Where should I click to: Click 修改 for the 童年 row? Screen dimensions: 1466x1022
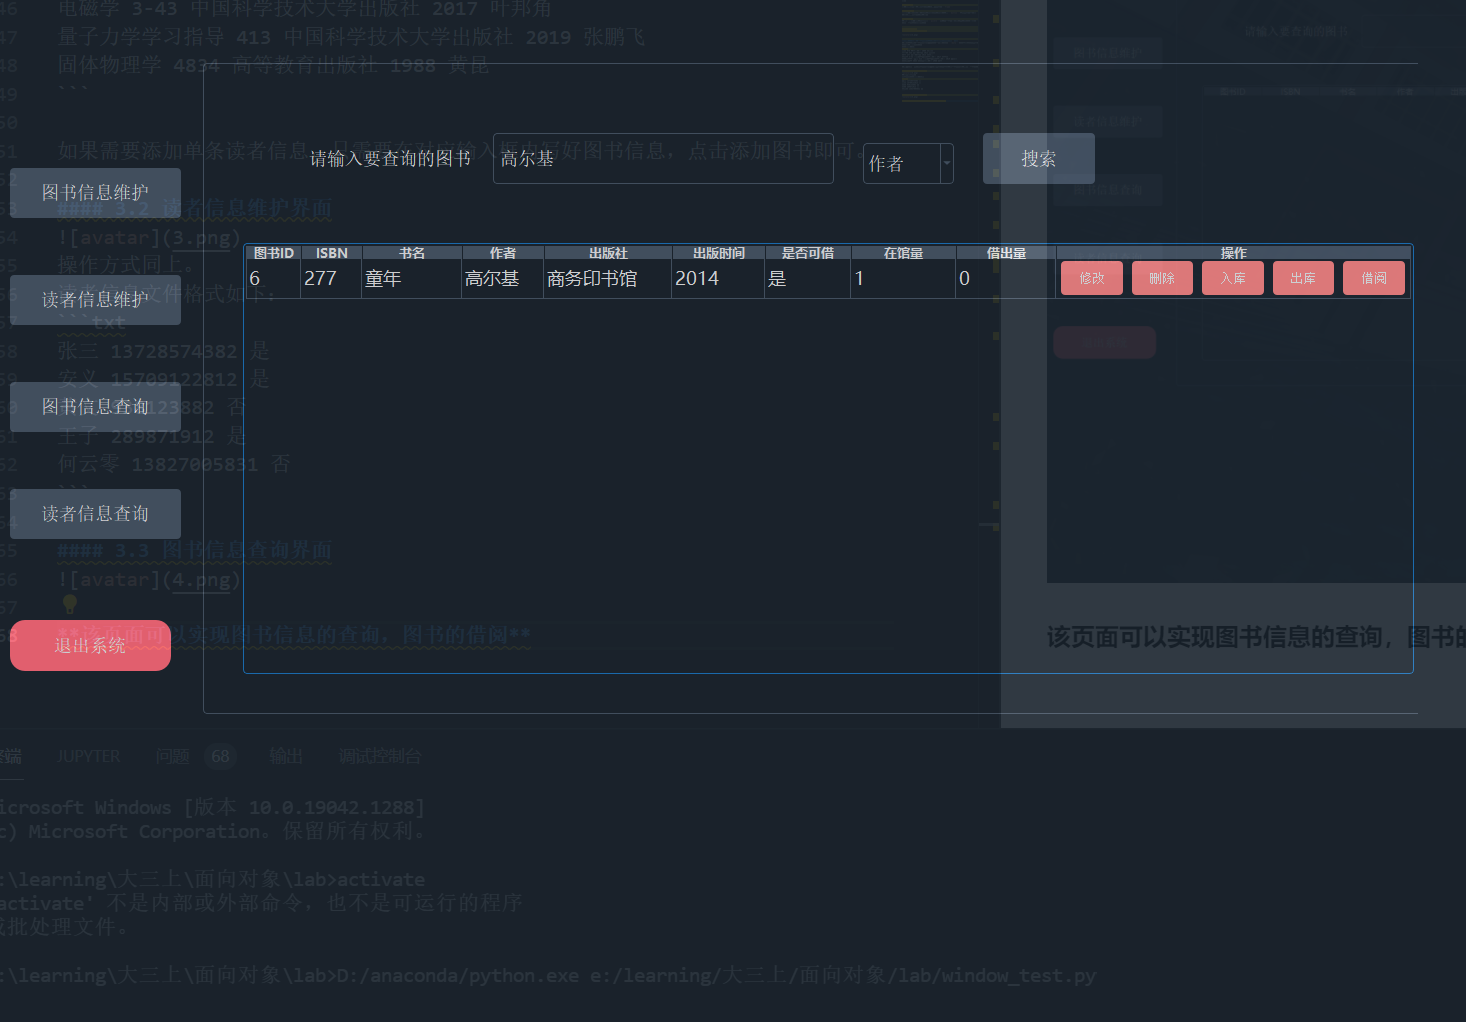click(x=1092, y=278)
